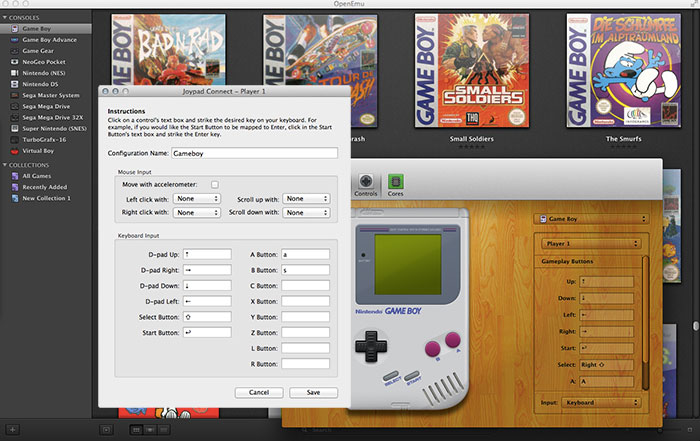Click A Button key field

coord(306,254)
